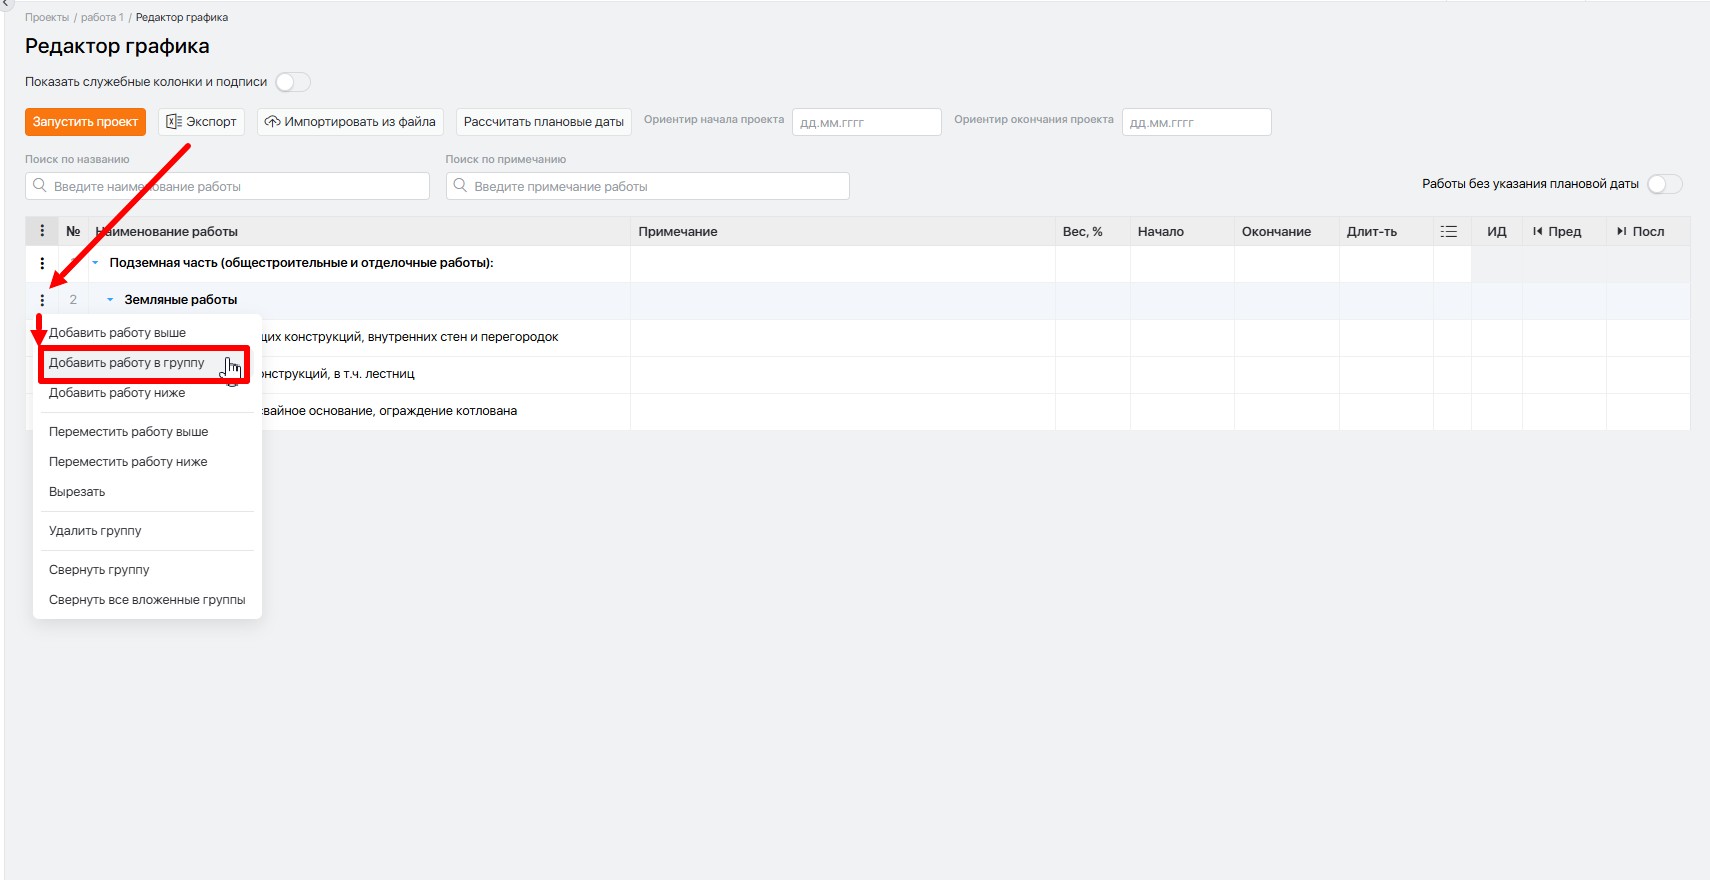Open three-dot menu for Подземная часть row

click(x=42, y=263)
